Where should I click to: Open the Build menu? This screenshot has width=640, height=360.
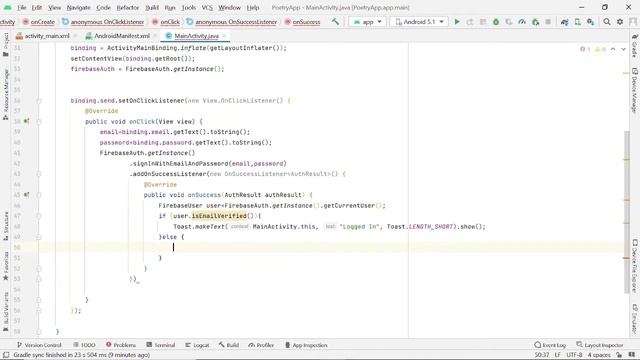[x=152, y=7]
